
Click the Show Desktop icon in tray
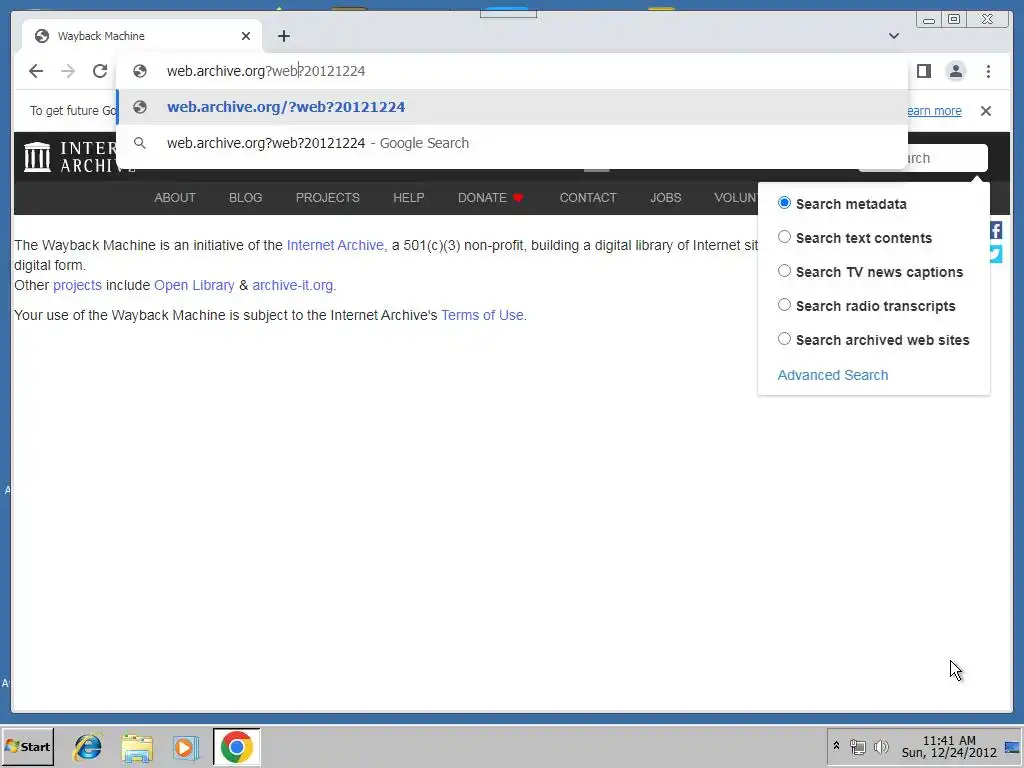1012,746
